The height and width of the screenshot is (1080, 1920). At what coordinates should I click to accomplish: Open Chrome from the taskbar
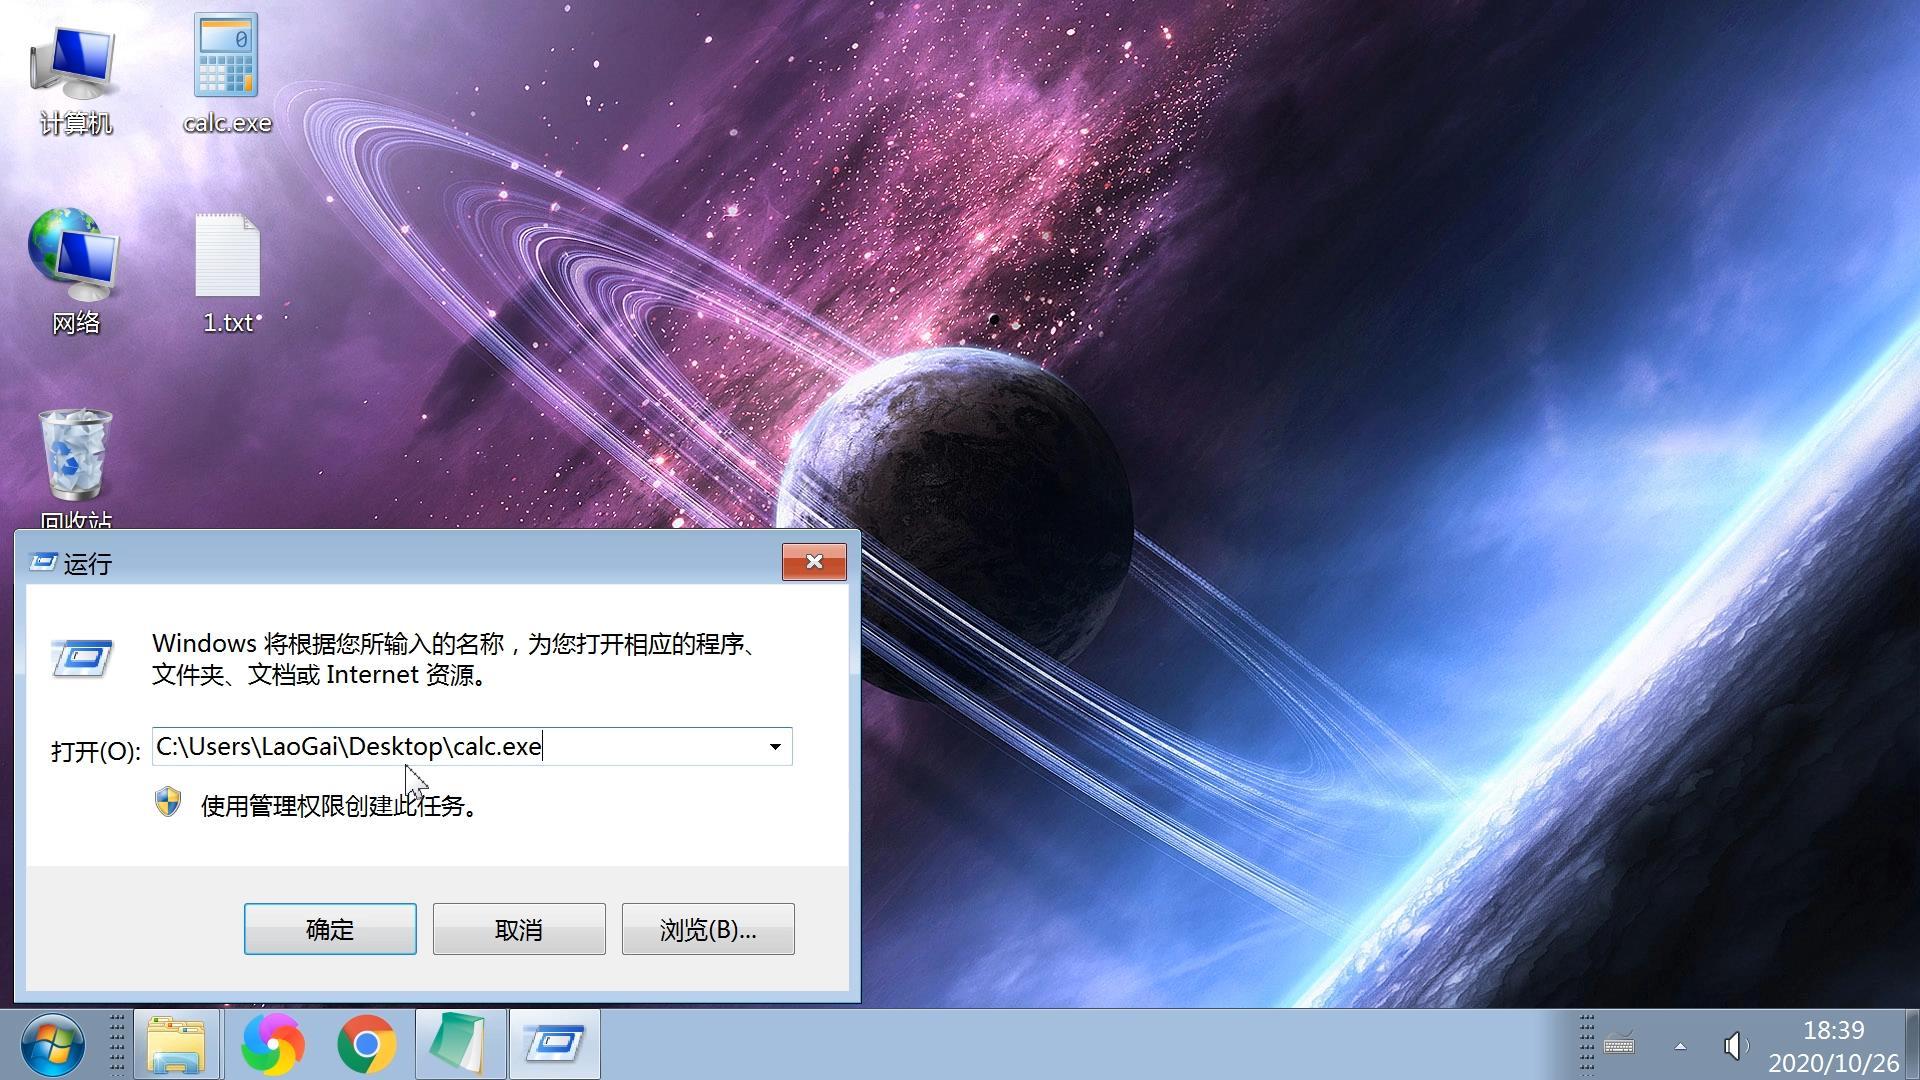tap(367, 1044)
